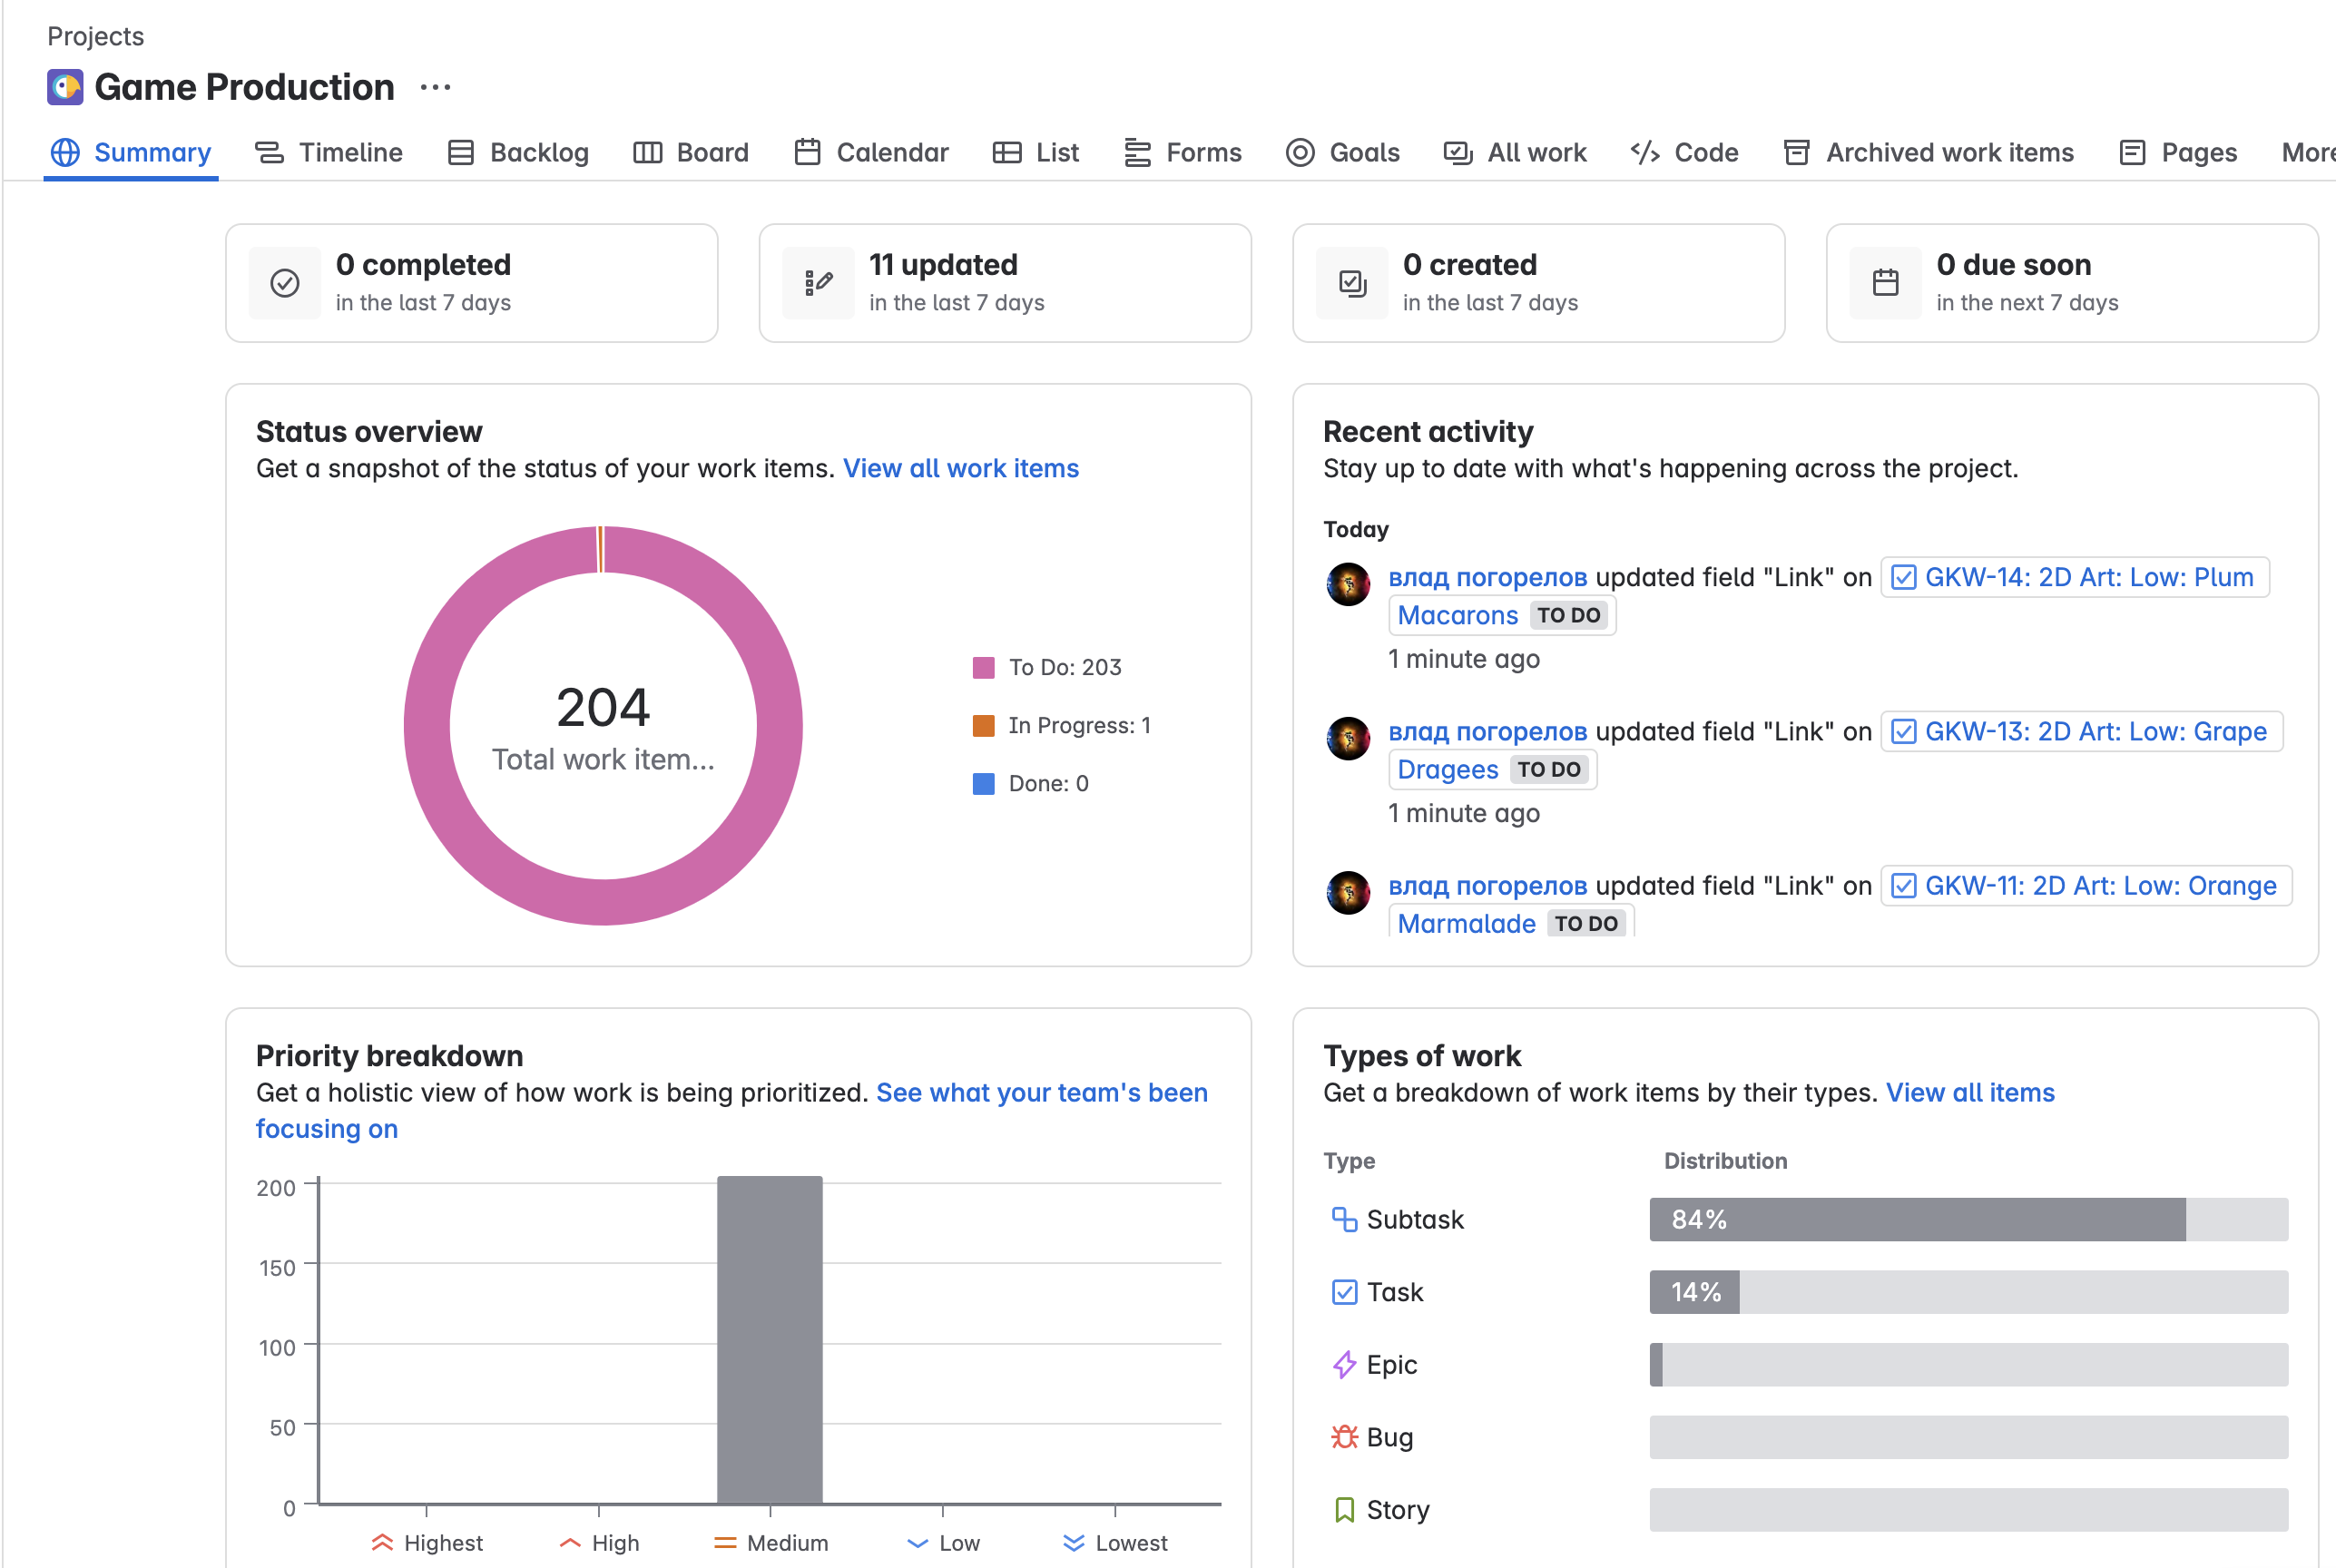Click the Subtask 84% distribution bar
The width and height of the screenshot is (2336, 1568).
tap(1916, 1219)
